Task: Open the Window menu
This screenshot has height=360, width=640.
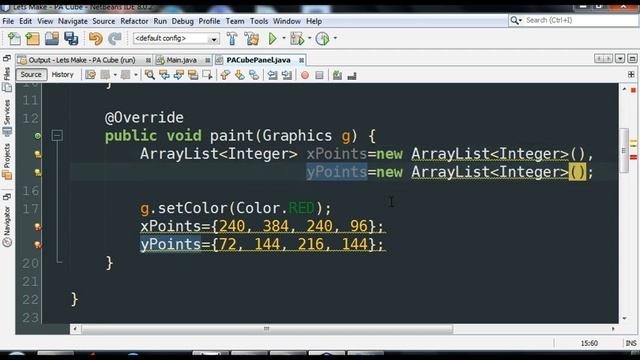Action: coord(287,21)
